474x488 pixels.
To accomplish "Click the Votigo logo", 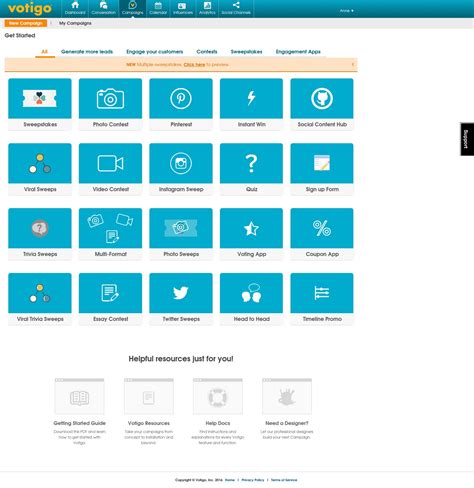I will (x=30, y=8).
